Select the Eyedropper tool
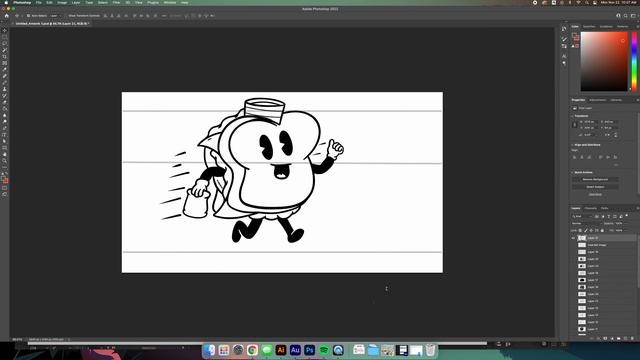Screen dimensions: 640x360 (x=4, y=70)
